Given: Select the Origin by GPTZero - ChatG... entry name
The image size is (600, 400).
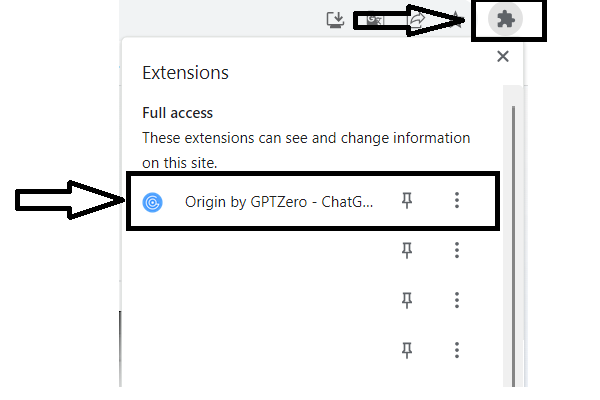Looking at the screenshot, I should pos(278,202).
